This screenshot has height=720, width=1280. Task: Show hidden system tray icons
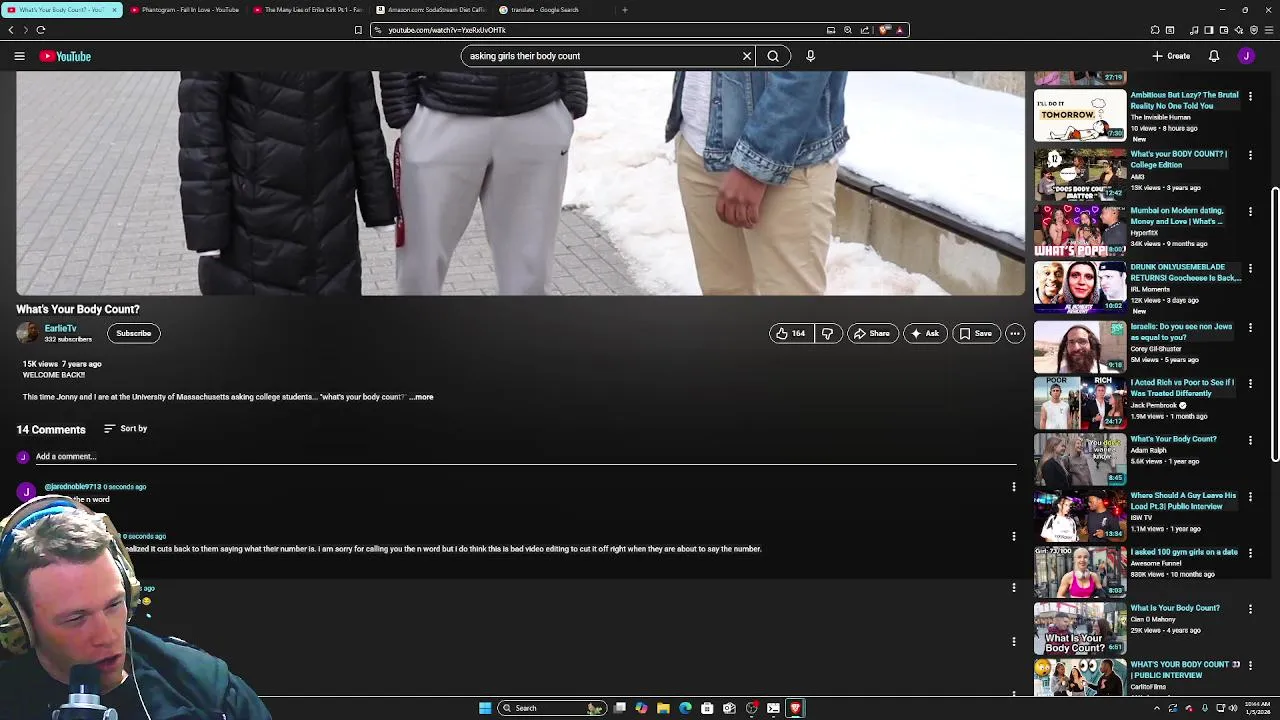point(1157,708)
